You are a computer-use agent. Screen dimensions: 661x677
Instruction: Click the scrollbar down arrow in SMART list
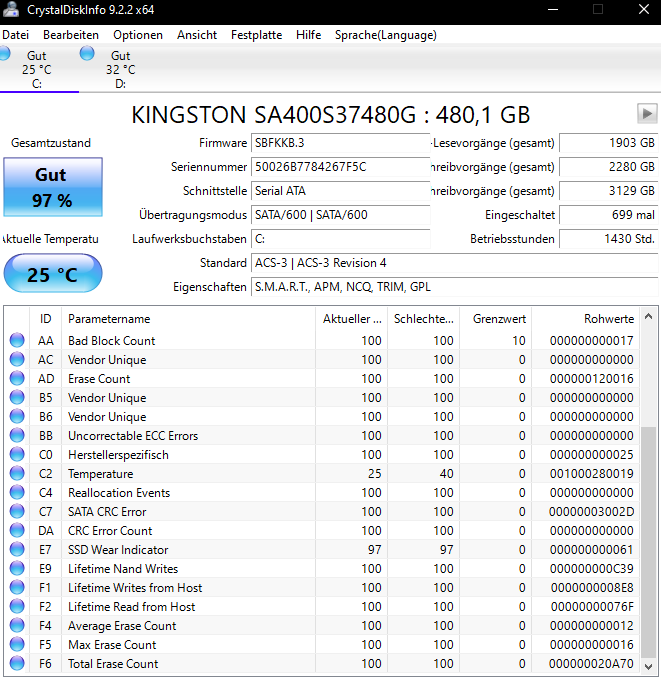(x=648, y=666)
